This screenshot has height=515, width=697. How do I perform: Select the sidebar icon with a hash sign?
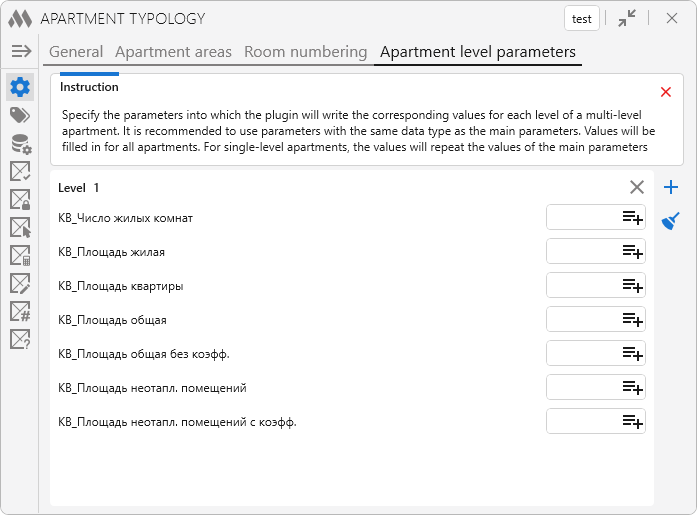(x=20, y=312)
